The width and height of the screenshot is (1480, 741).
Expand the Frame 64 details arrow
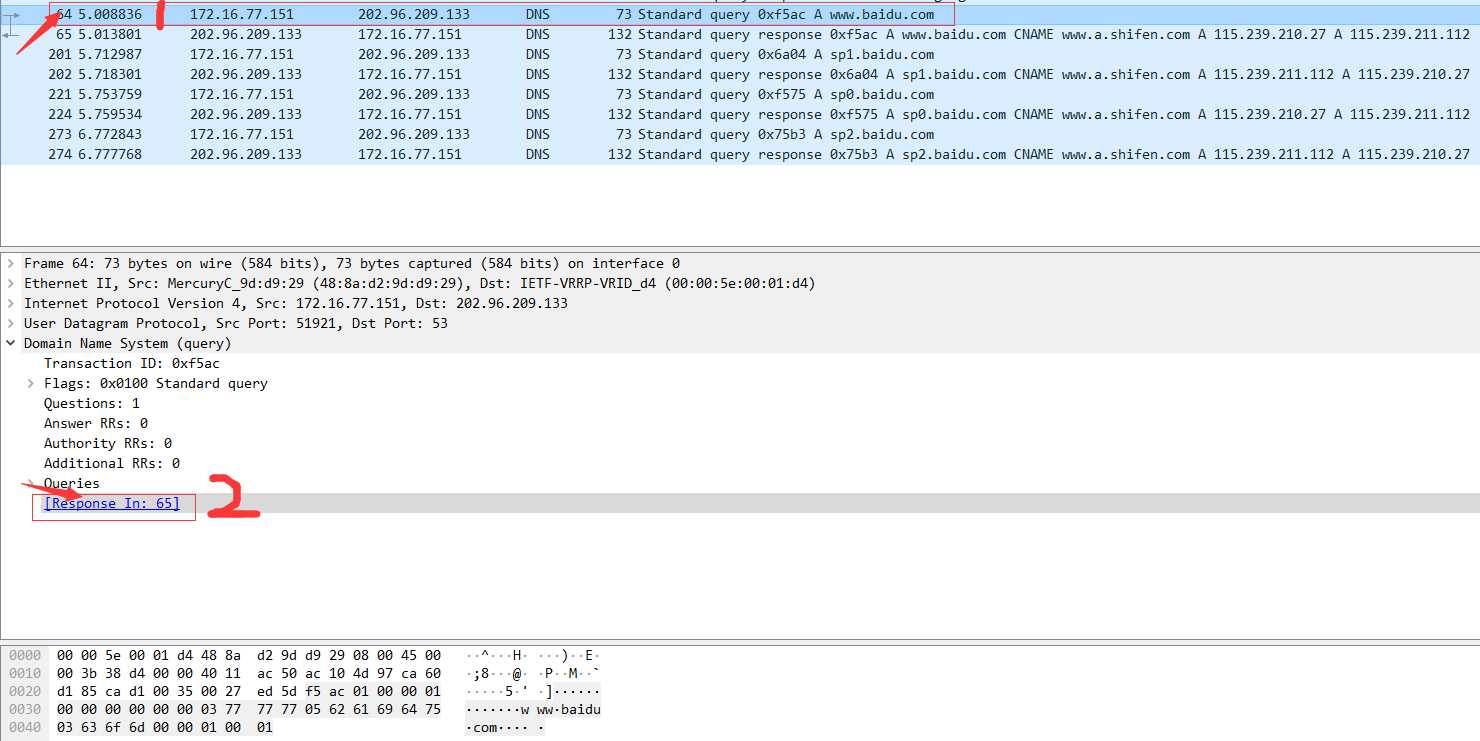10,263
